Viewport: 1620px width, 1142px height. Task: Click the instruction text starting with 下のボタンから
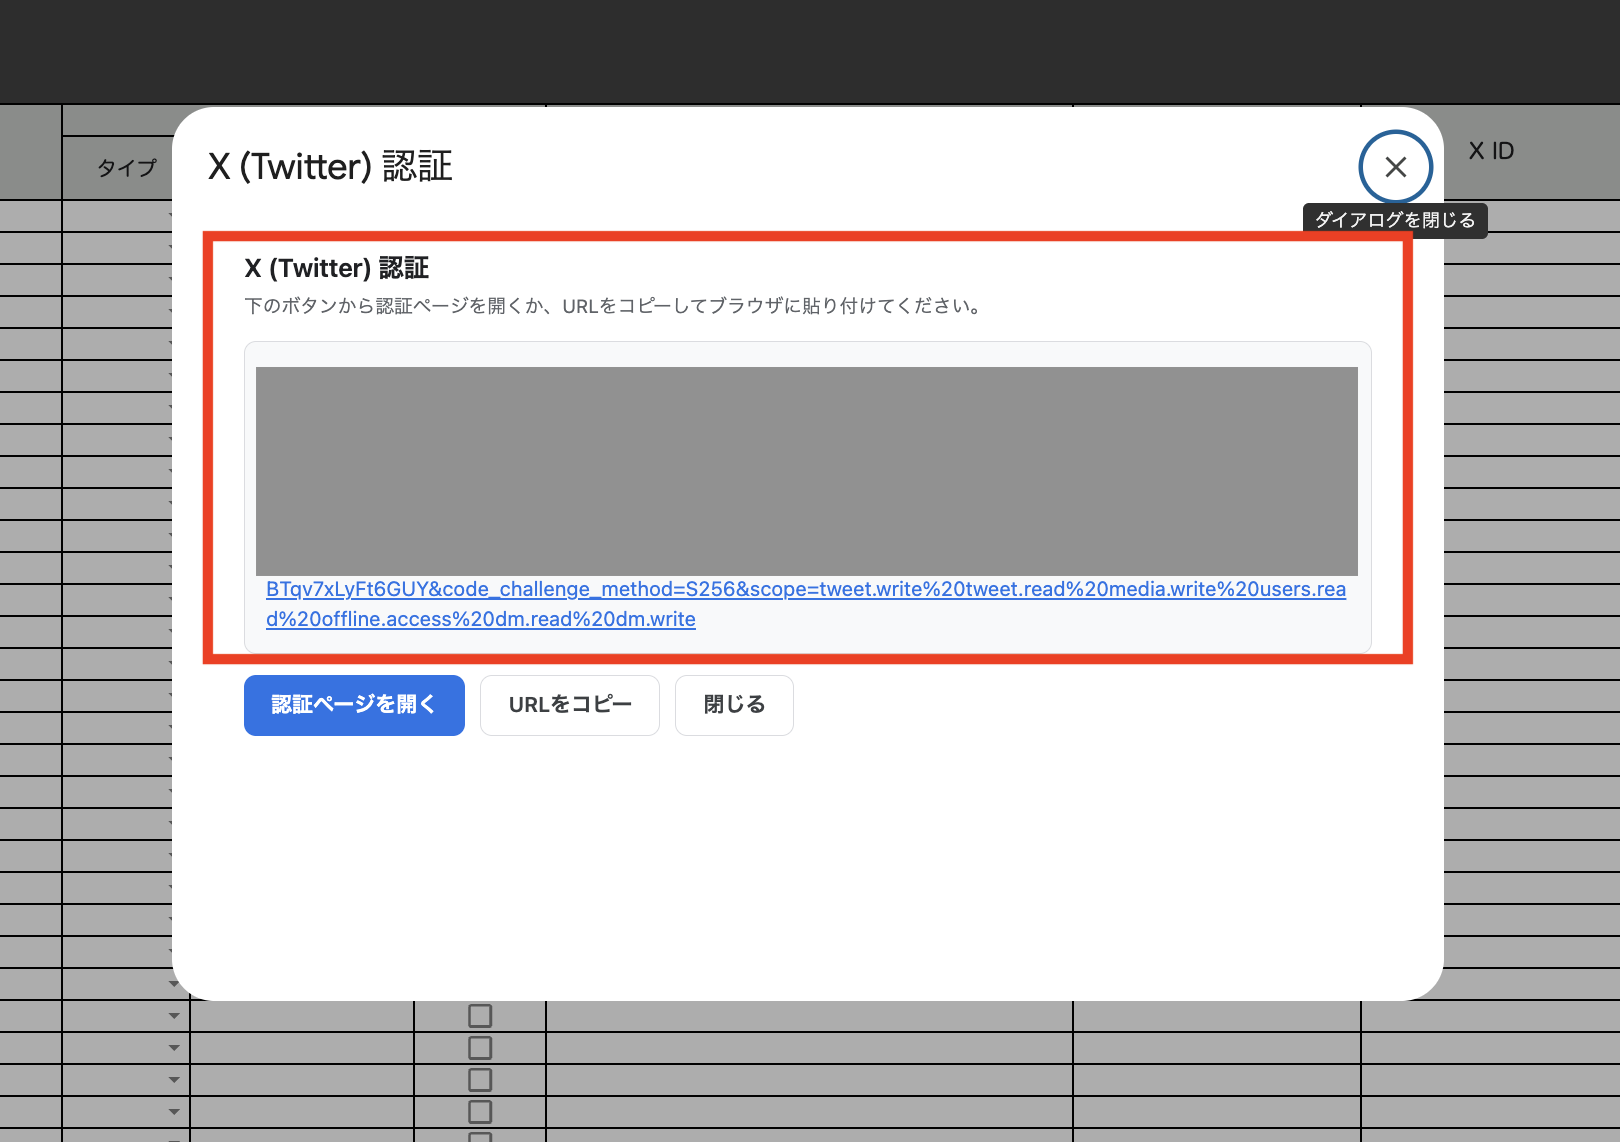click(614, 306)
